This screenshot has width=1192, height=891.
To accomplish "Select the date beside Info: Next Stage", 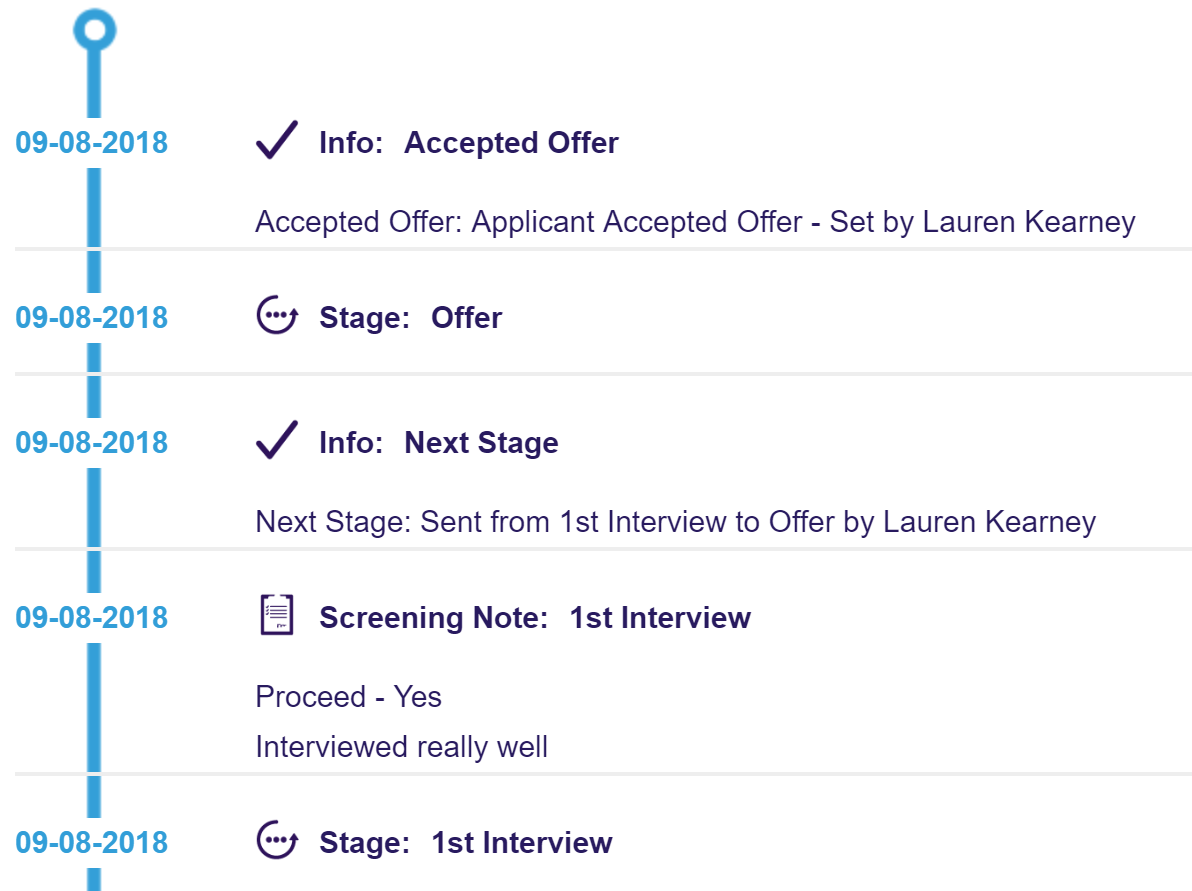I will tap(91, 442).
